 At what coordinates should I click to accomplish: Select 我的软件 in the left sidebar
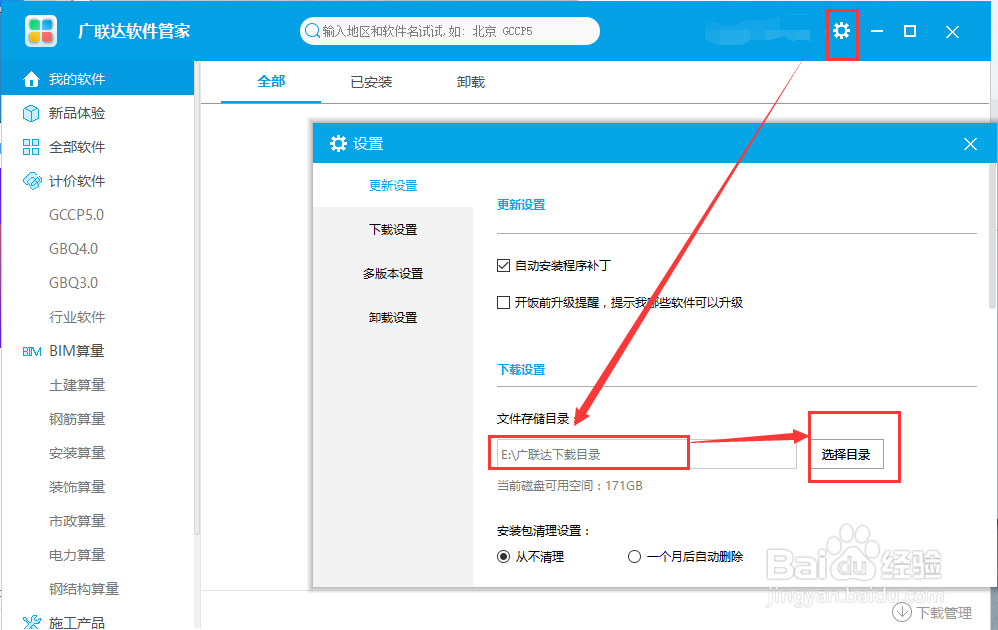tap(98, 79)
